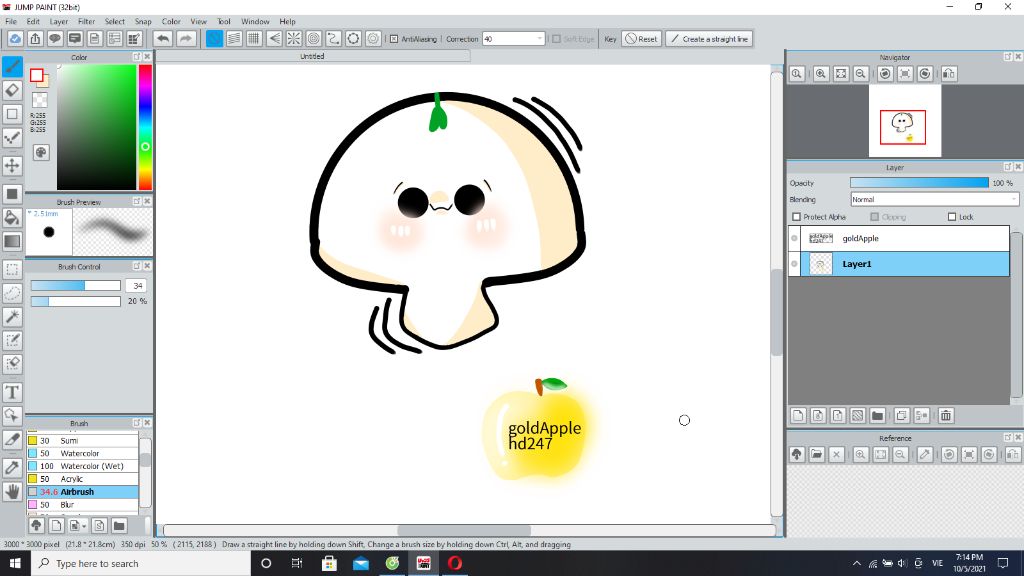Enable the radial snap guide
Screen dimensions: 1024x576
pyautogui.click(x=294, y=39)
